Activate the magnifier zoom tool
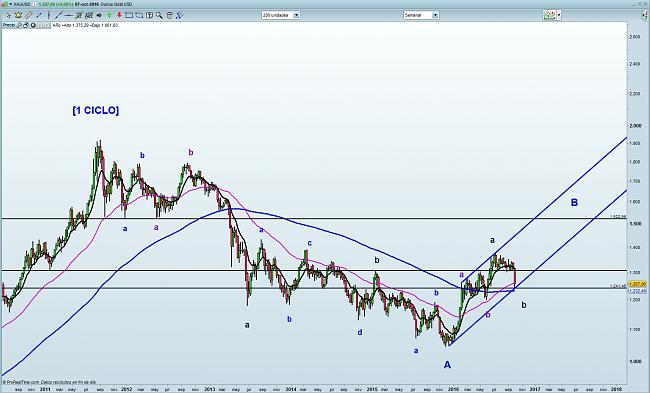The width and height of the screenshot is (650, 393). click(x=159, y=16)
